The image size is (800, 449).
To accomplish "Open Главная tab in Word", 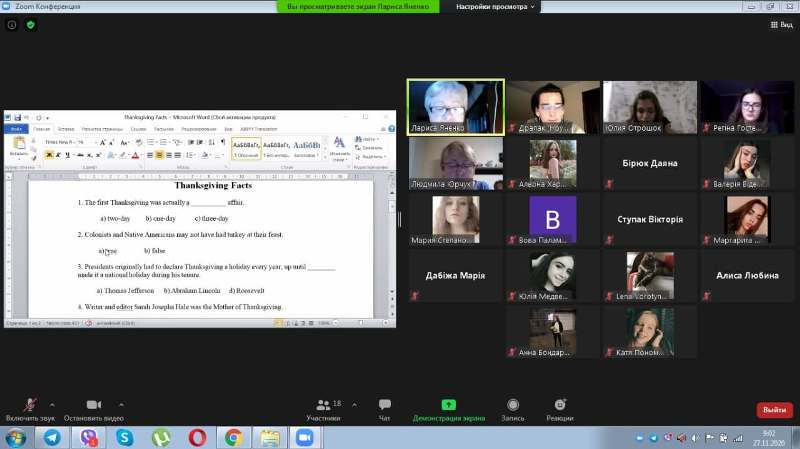I will pos(42,129).
